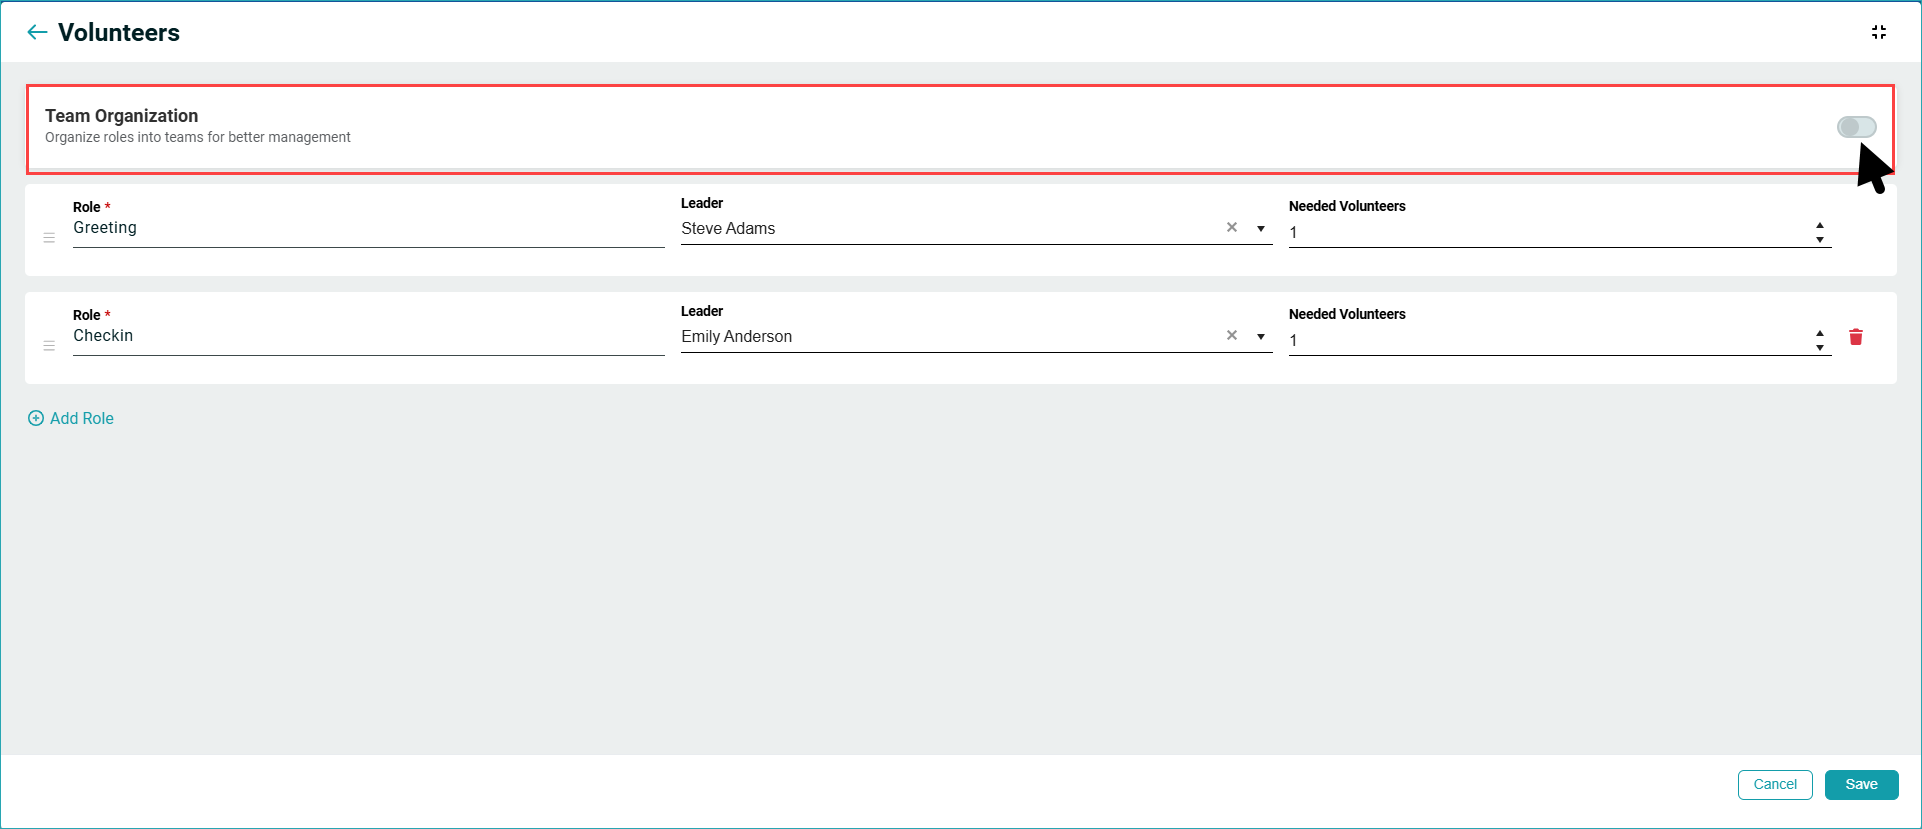The height and width of the screenshot is (829, 1922).
Task: Clear the Steve Adams leader selection
Action: pyautogui.click(x=1231, y=228)
